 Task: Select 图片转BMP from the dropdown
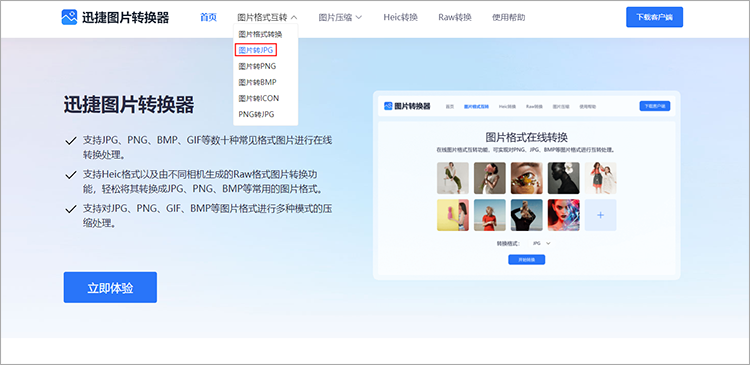click(257, 82)
